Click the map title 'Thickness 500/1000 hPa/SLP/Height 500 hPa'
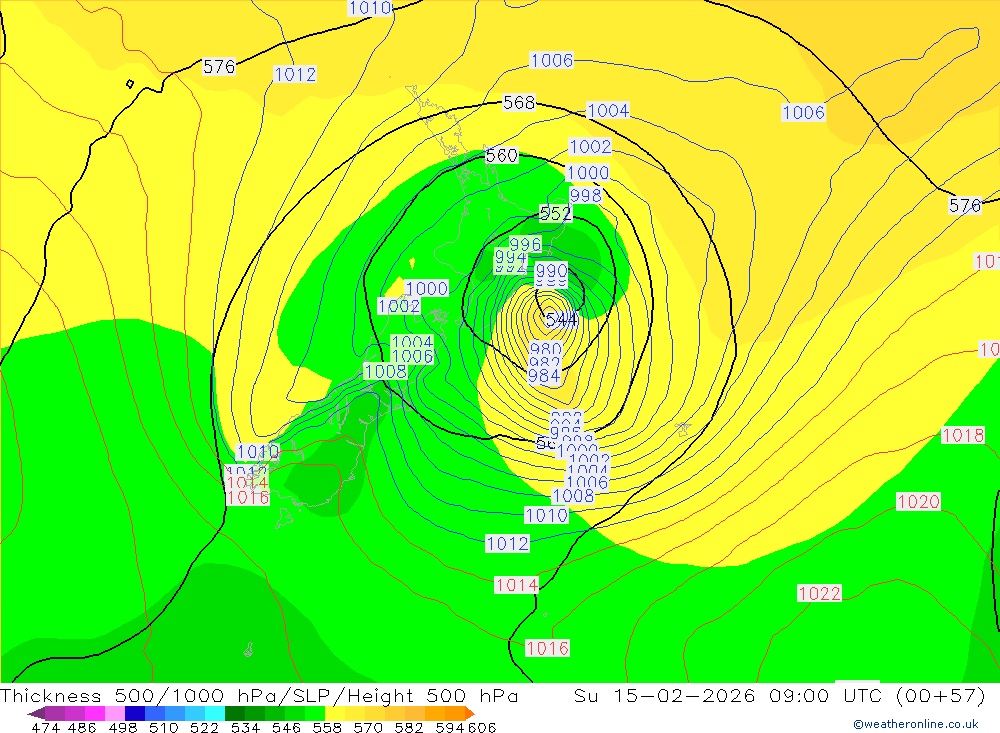This screenshot has height=733, width=1000. (259, 695)
